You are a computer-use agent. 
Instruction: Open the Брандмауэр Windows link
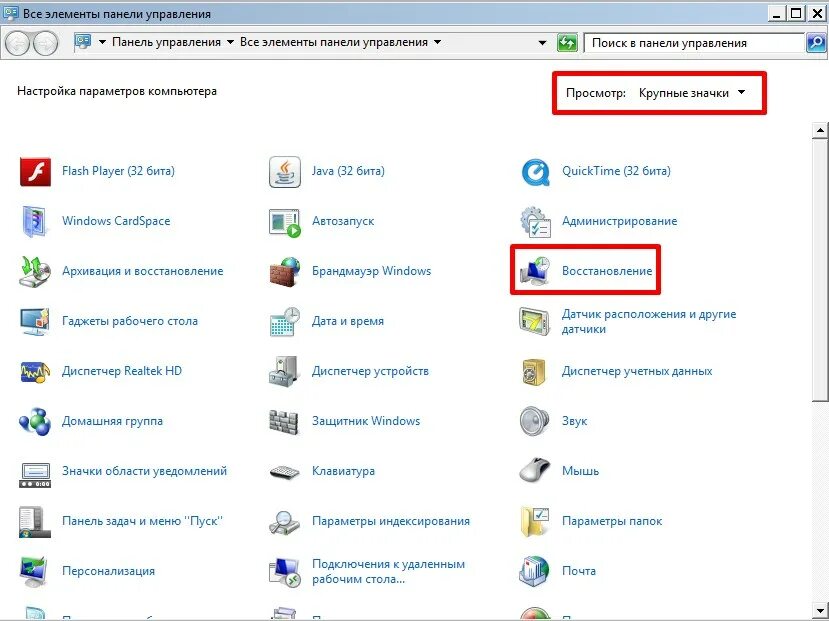tap(371, 271)
